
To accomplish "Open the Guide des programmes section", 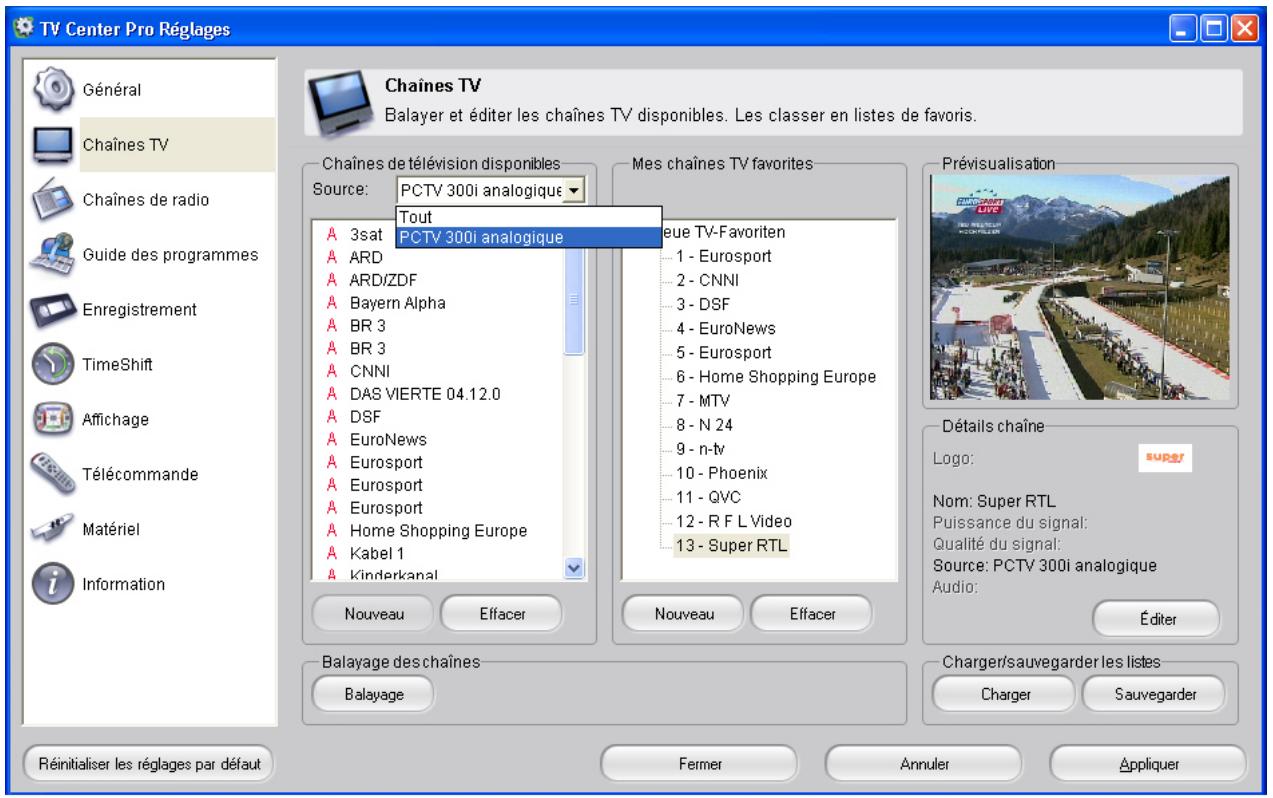I will tap(171, 254).
